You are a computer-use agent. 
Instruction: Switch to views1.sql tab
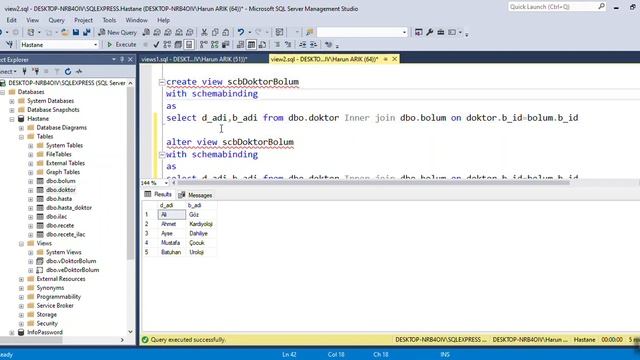point(194,59)
